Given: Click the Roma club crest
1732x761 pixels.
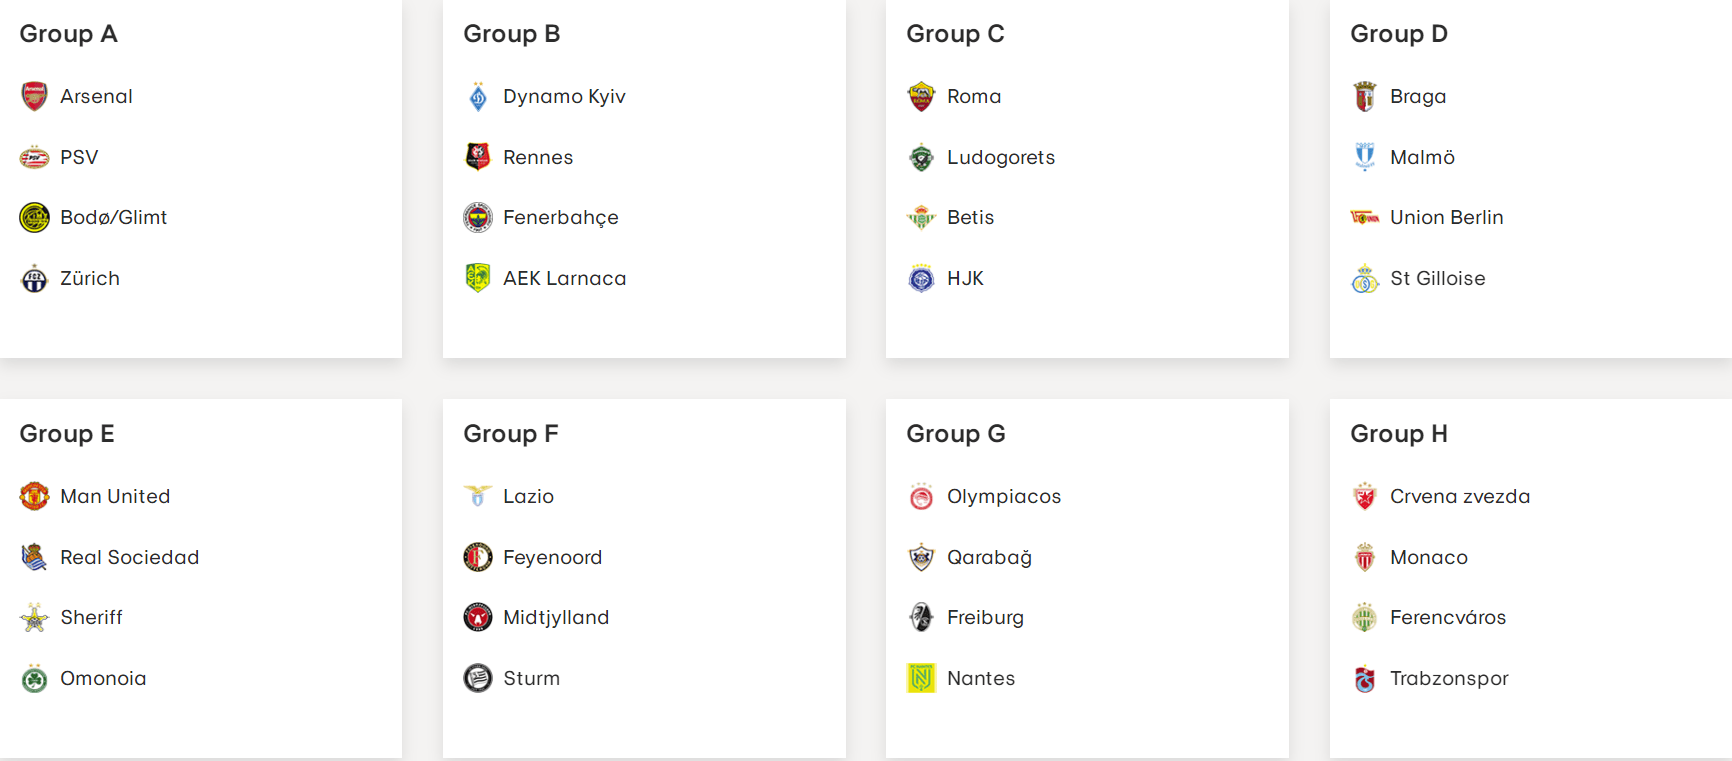Looking at the screenshot, I should tap(921, 96).
